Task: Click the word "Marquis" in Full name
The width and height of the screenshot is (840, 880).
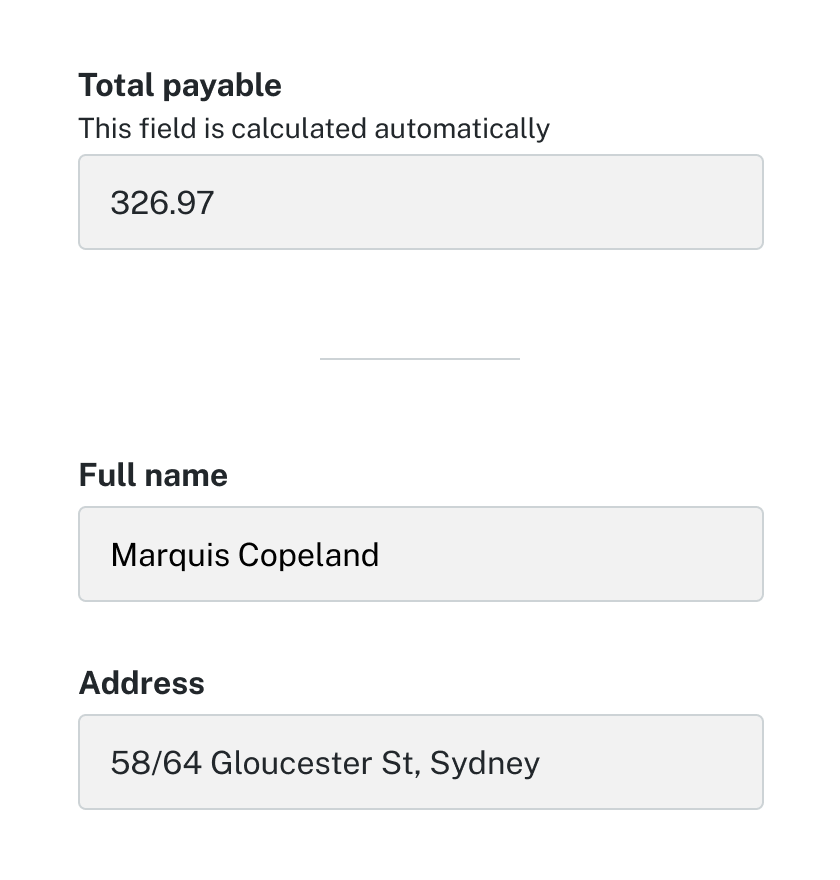Action: [171, 555]
